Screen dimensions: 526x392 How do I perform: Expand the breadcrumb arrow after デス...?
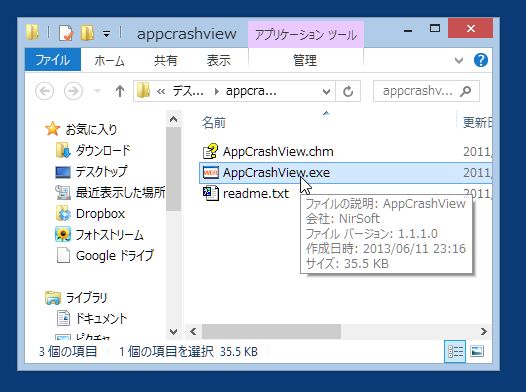click(x=216, y=91)
